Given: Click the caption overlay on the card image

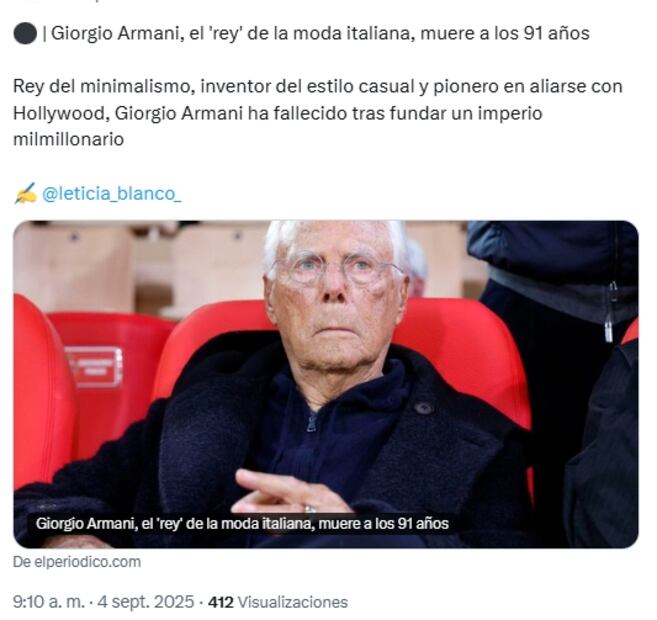Looking at the screenshot, I should tap(242, 524).
